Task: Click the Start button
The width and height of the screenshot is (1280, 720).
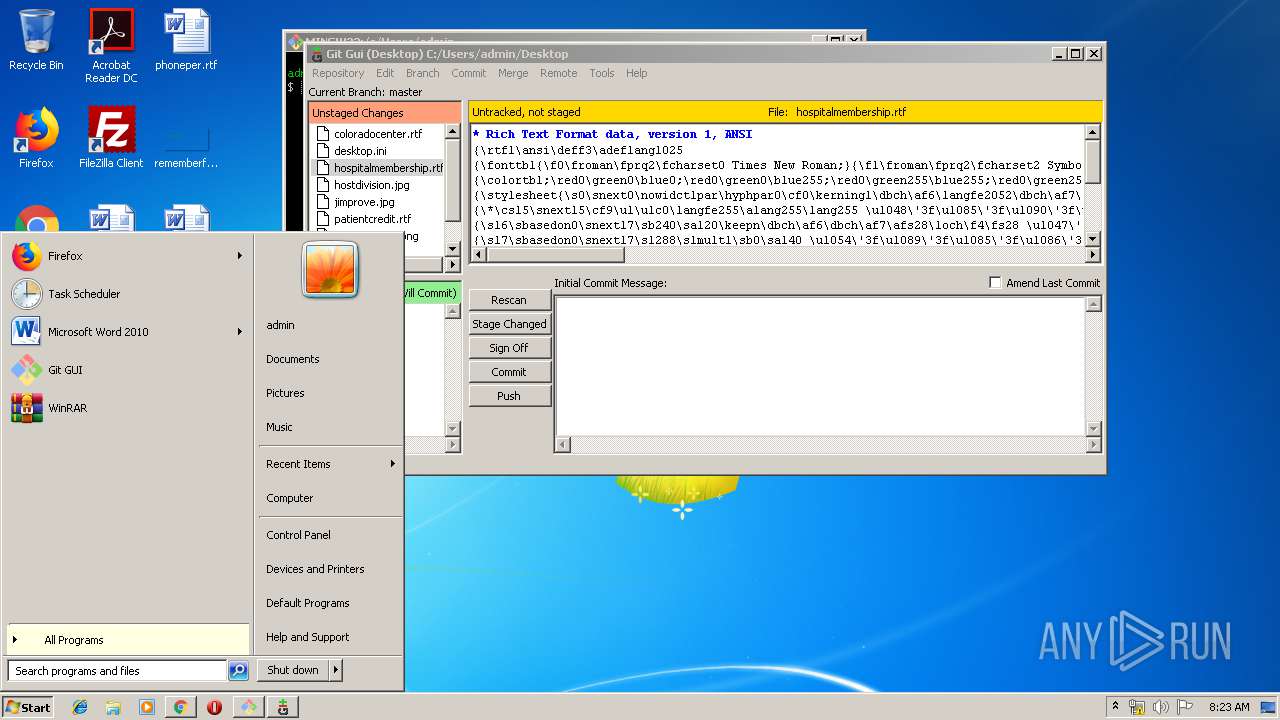Action: point(28,707)
